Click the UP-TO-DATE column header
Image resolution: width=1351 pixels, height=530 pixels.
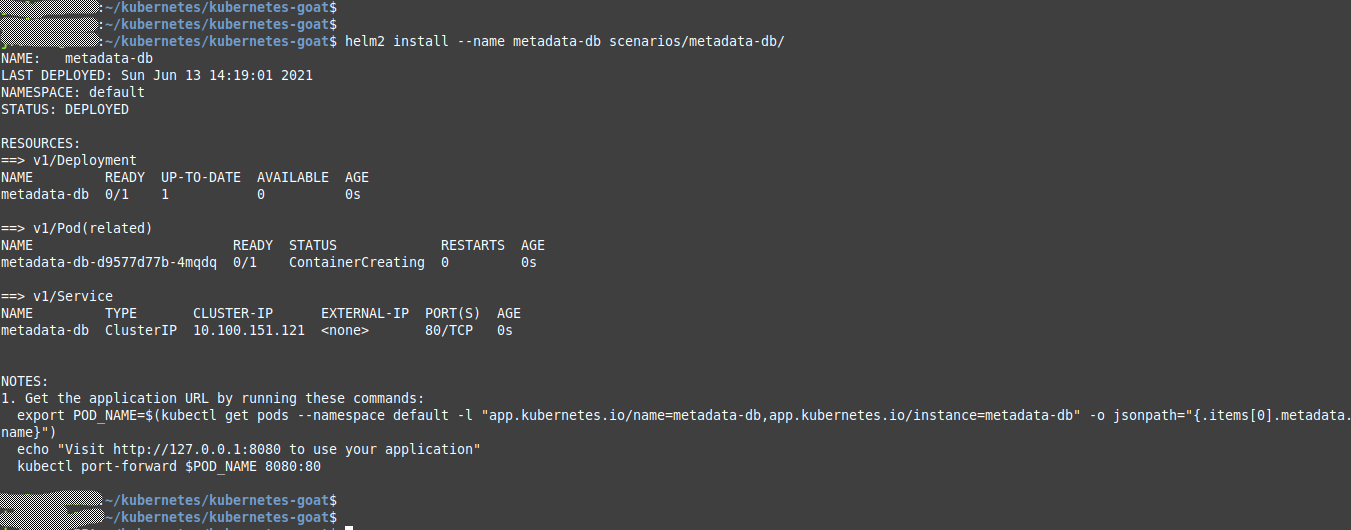tap(201, 177)
